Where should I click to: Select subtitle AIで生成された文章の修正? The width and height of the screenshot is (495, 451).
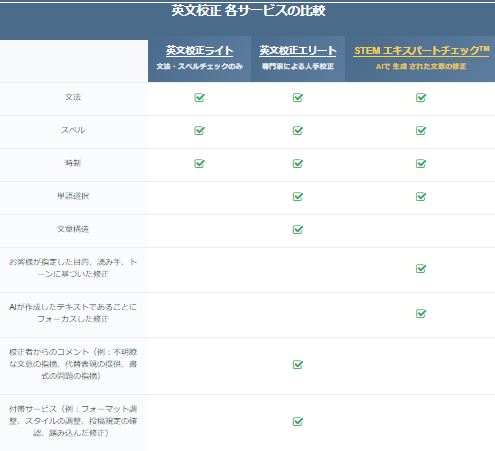[x=421, y=66]
